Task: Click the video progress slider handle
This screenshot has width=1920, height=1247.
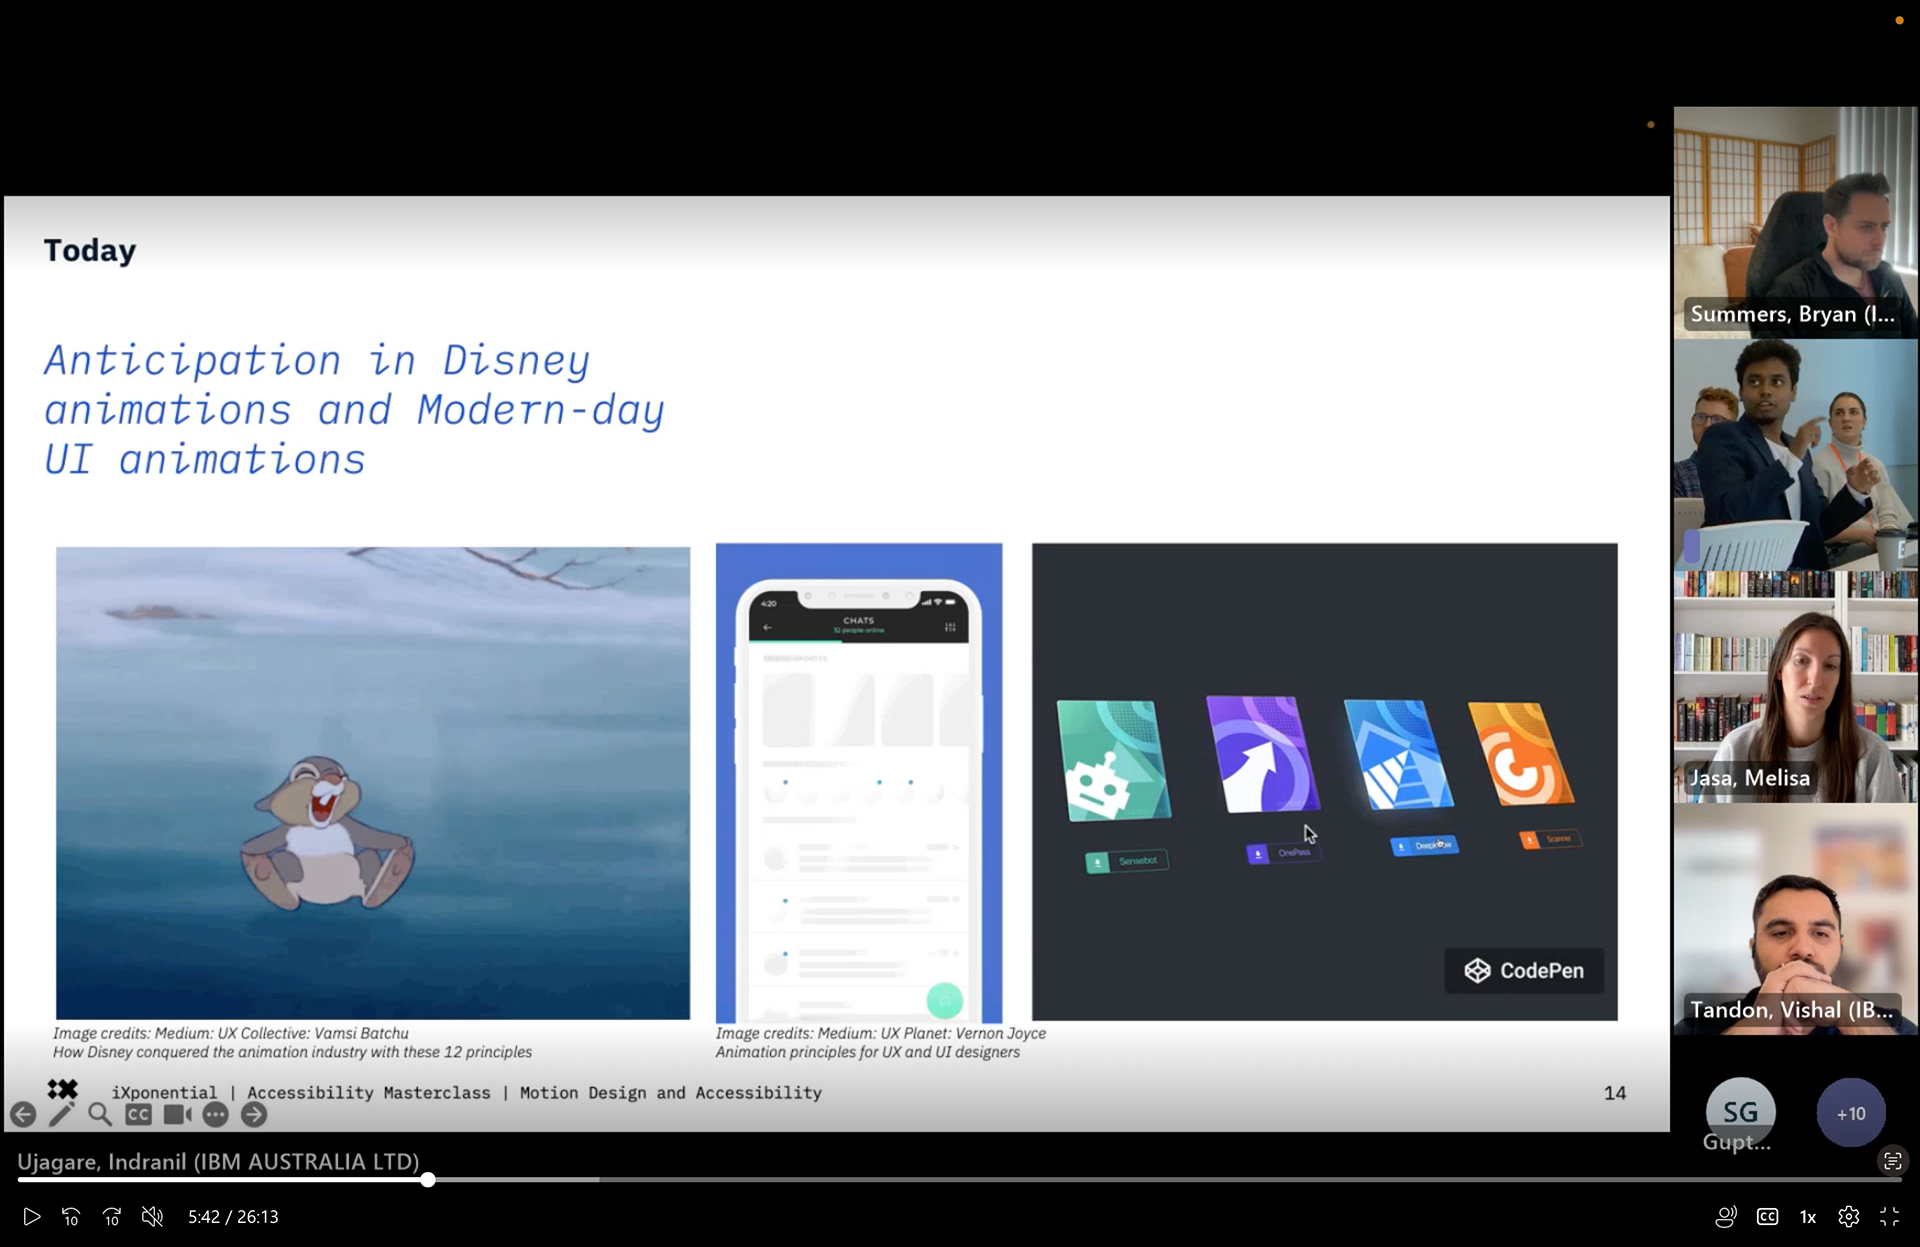Action: [428, 1180]
